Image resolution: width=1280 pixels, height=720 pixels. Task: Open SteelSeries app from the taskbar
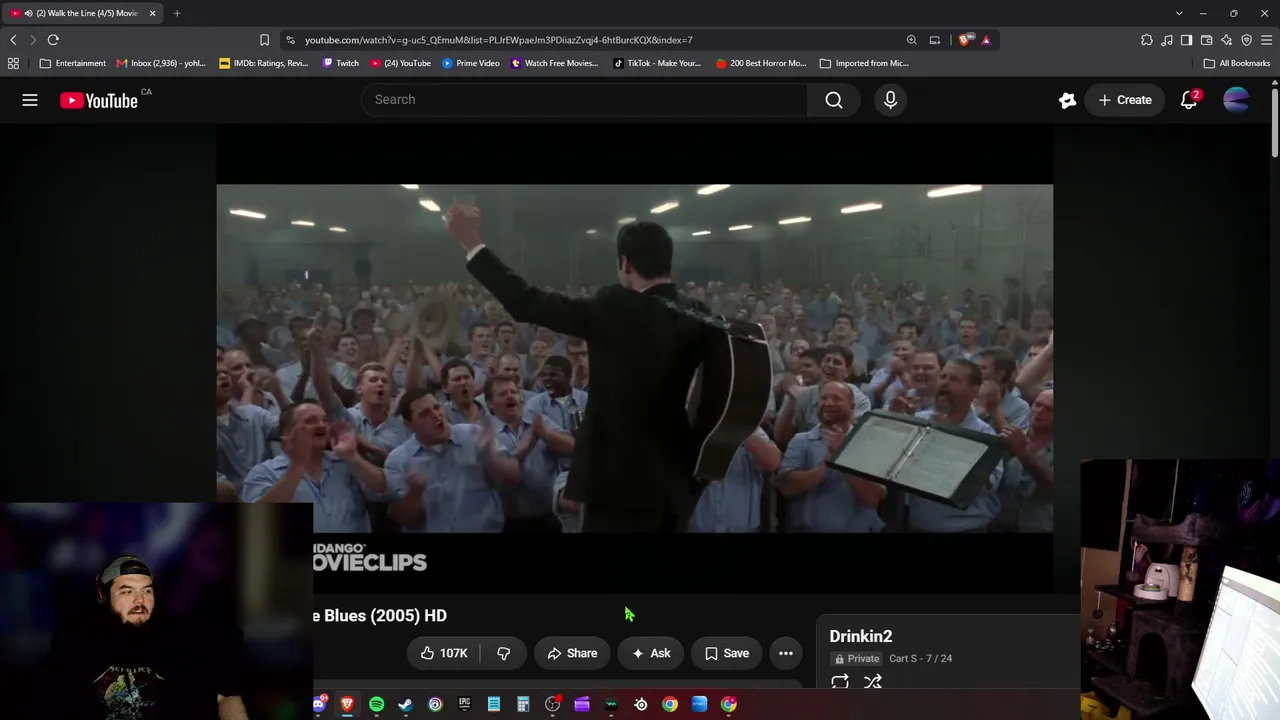click(x=641, y=704)
